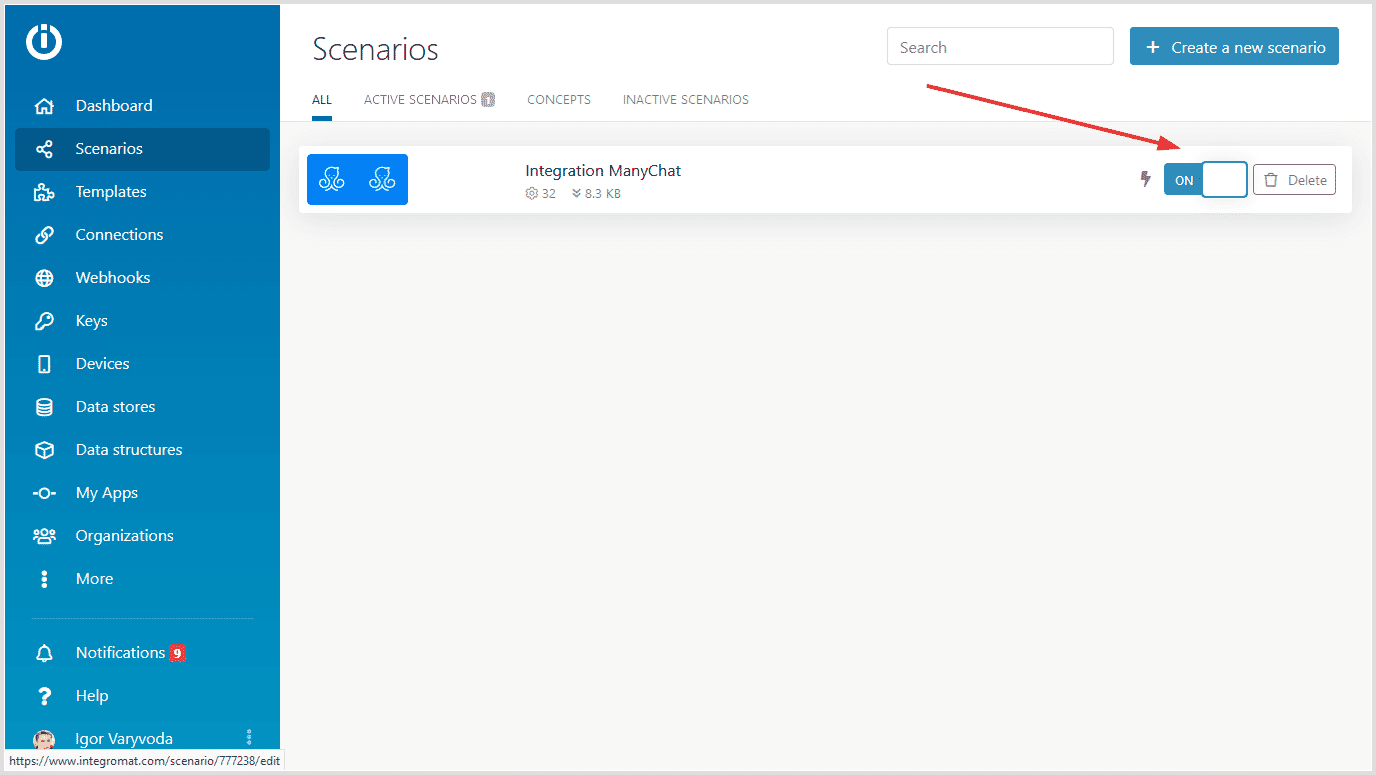1376x775 pixels.
Task: Open the user options dots beside Igor Varyvoda
Action: click(249, 737)
